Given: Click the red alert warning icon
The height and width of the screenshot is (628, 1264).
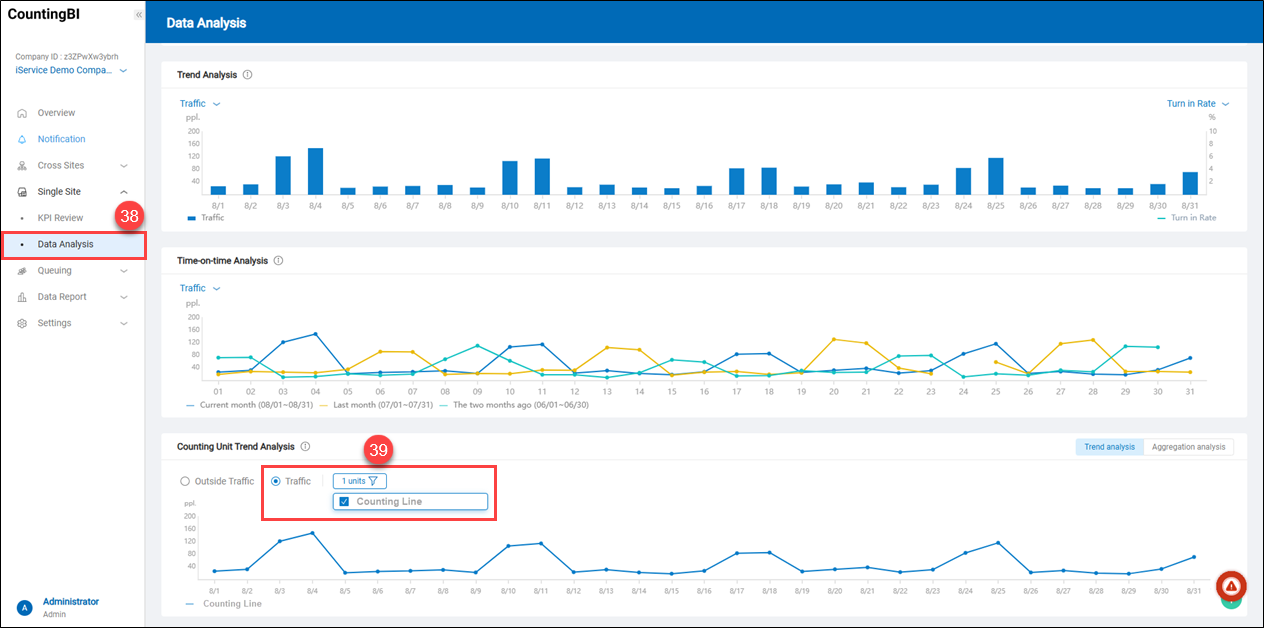Looking at the screenshot, I should point(1231,586).
